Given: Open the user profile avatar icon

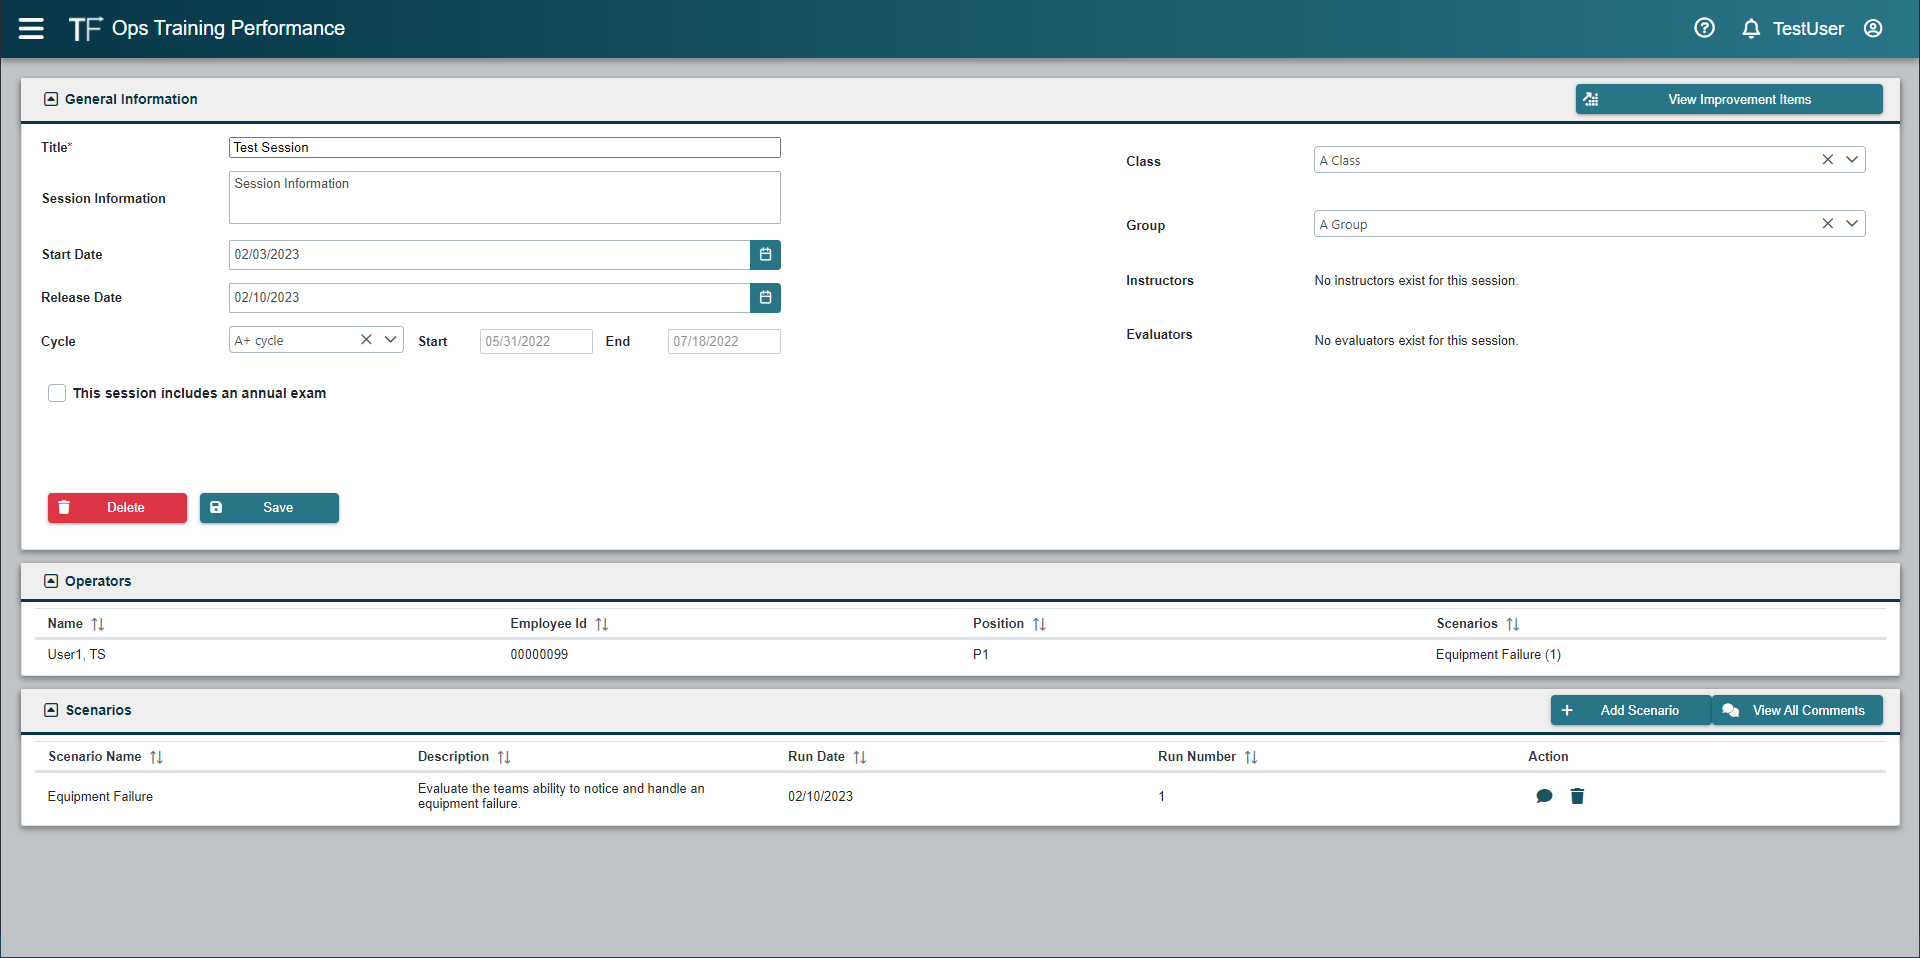Looking at the screenshot, I should coord(1873,28).
